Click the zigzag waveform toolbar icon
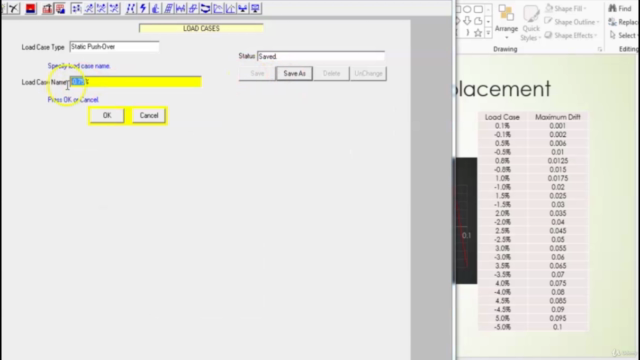The height and width of the screenshot is (360, 640). click(180, 9)
